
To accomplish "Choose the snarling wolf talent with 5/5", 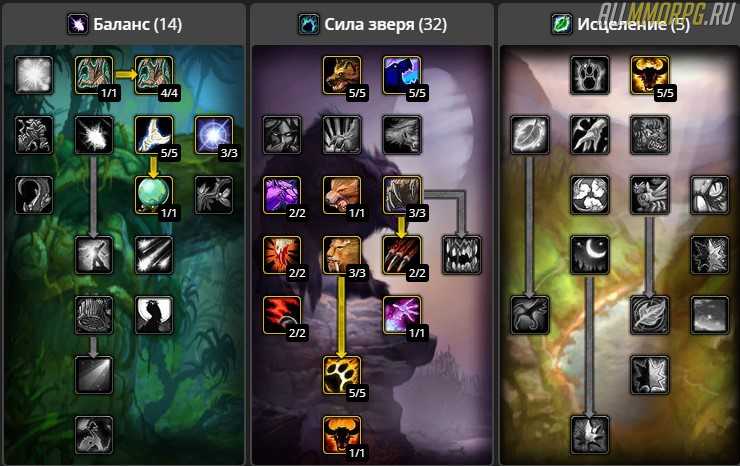I will coord(342,75).
